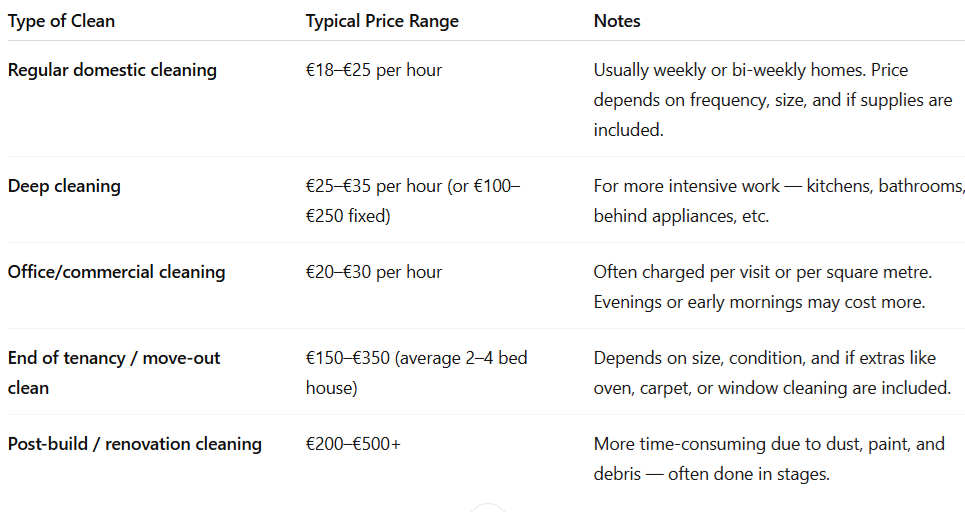Click the note about dust, paint, and debris

(769, 458)
